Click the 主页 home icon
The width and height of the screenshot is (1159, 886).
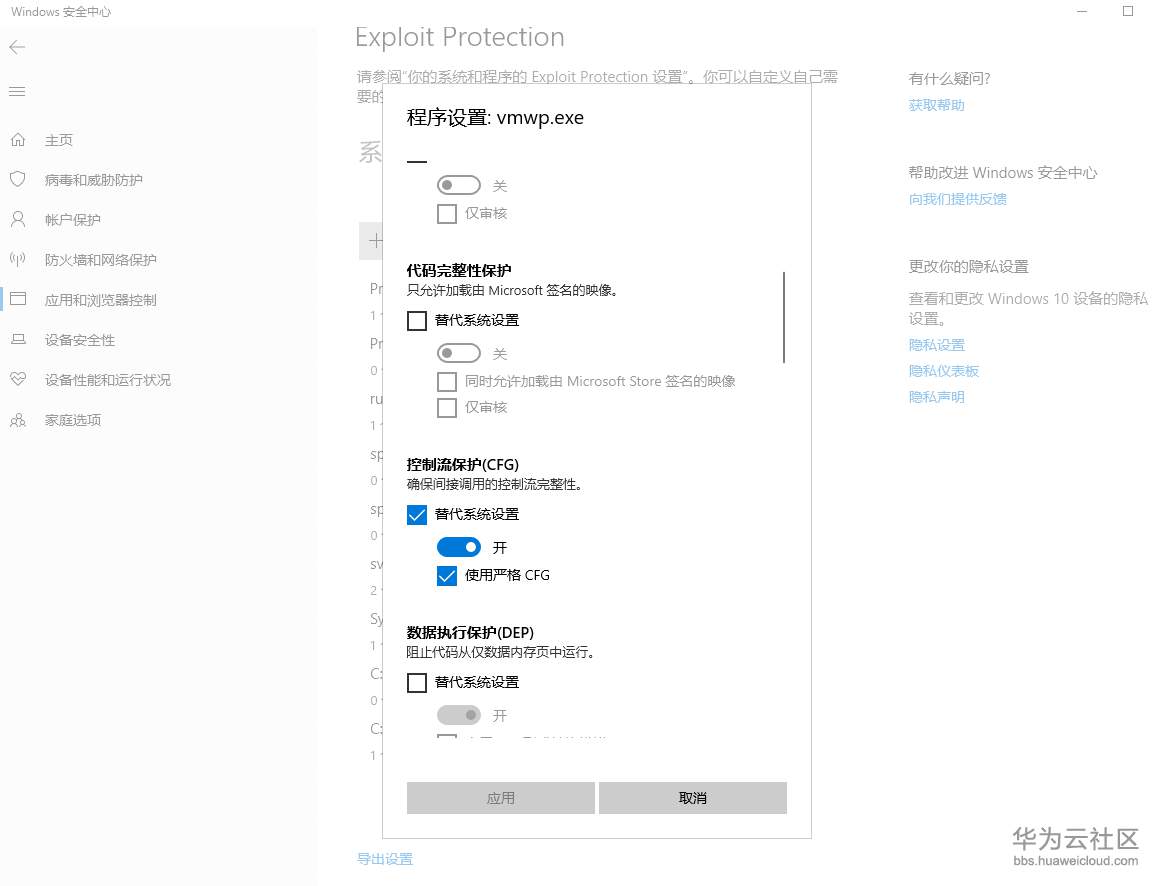[17, 140]
